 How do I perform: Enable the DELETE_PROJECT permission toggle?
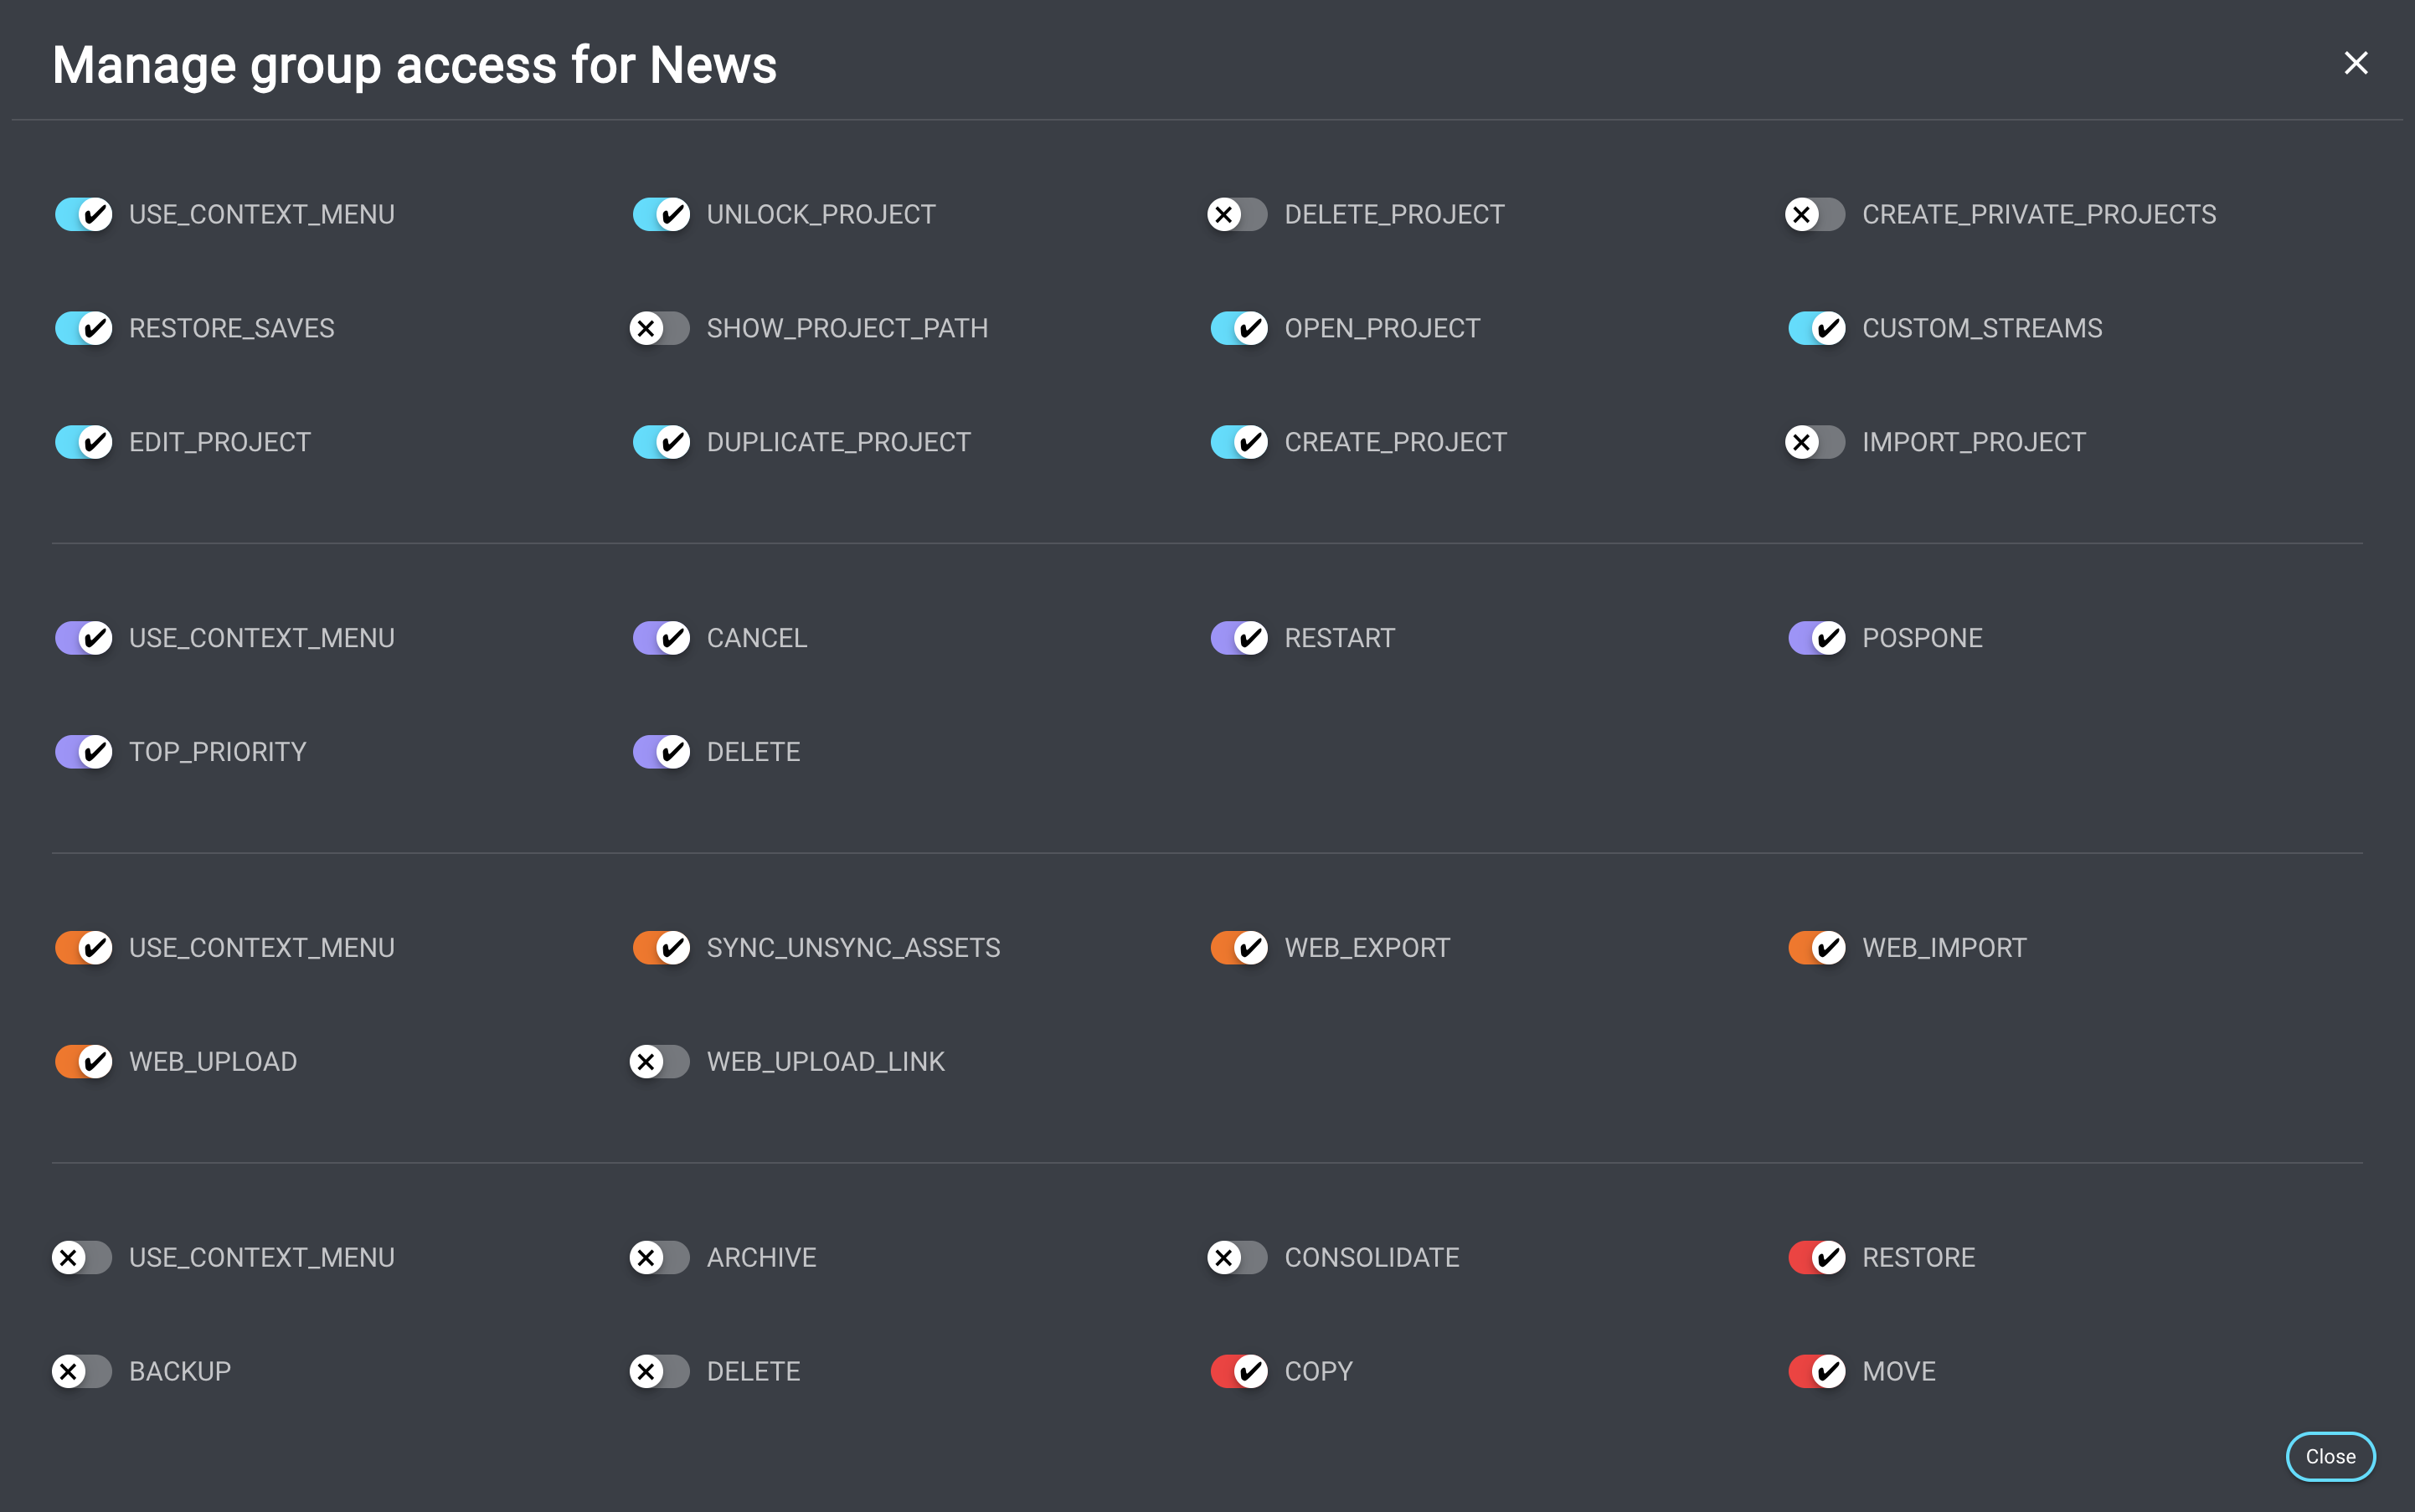click(1238, 214)
